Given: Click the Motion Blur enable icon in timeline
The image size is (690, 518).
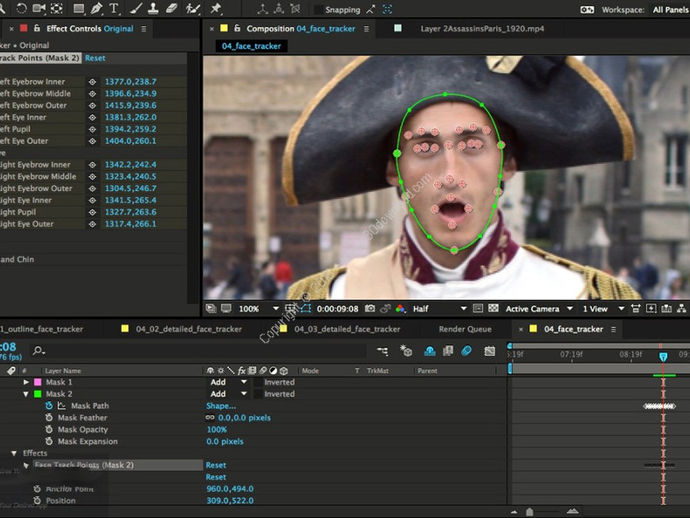Looking at the screenshot, I should (x=466, y=351).
